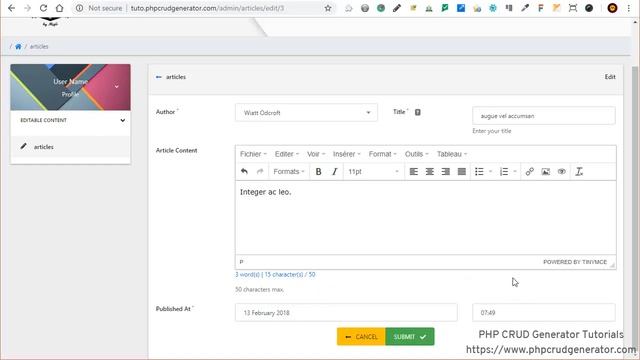
Task: Open the browser home page
Action: pyautogui.click(x=60, y=8)
